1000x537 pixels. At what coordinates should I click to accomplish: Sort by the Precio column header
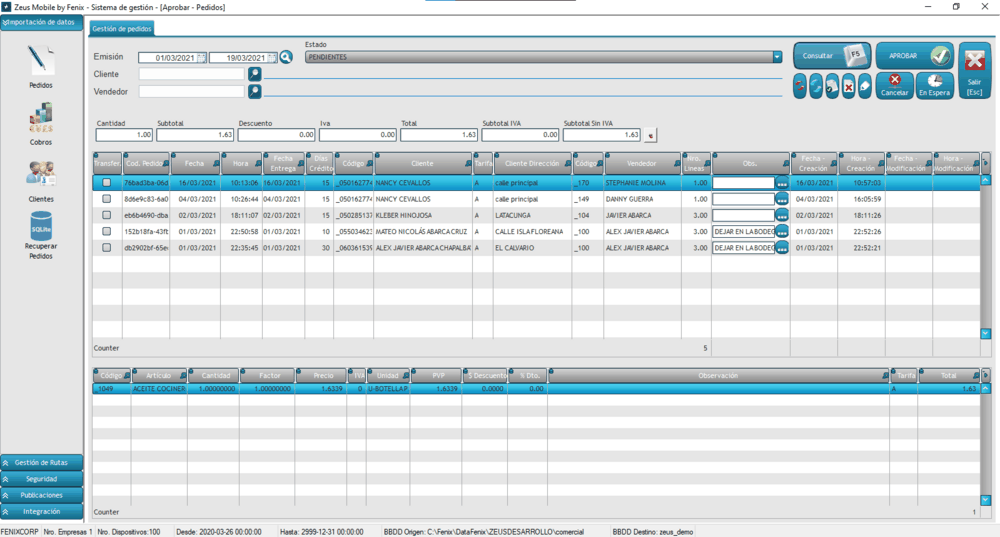[323, 376]
